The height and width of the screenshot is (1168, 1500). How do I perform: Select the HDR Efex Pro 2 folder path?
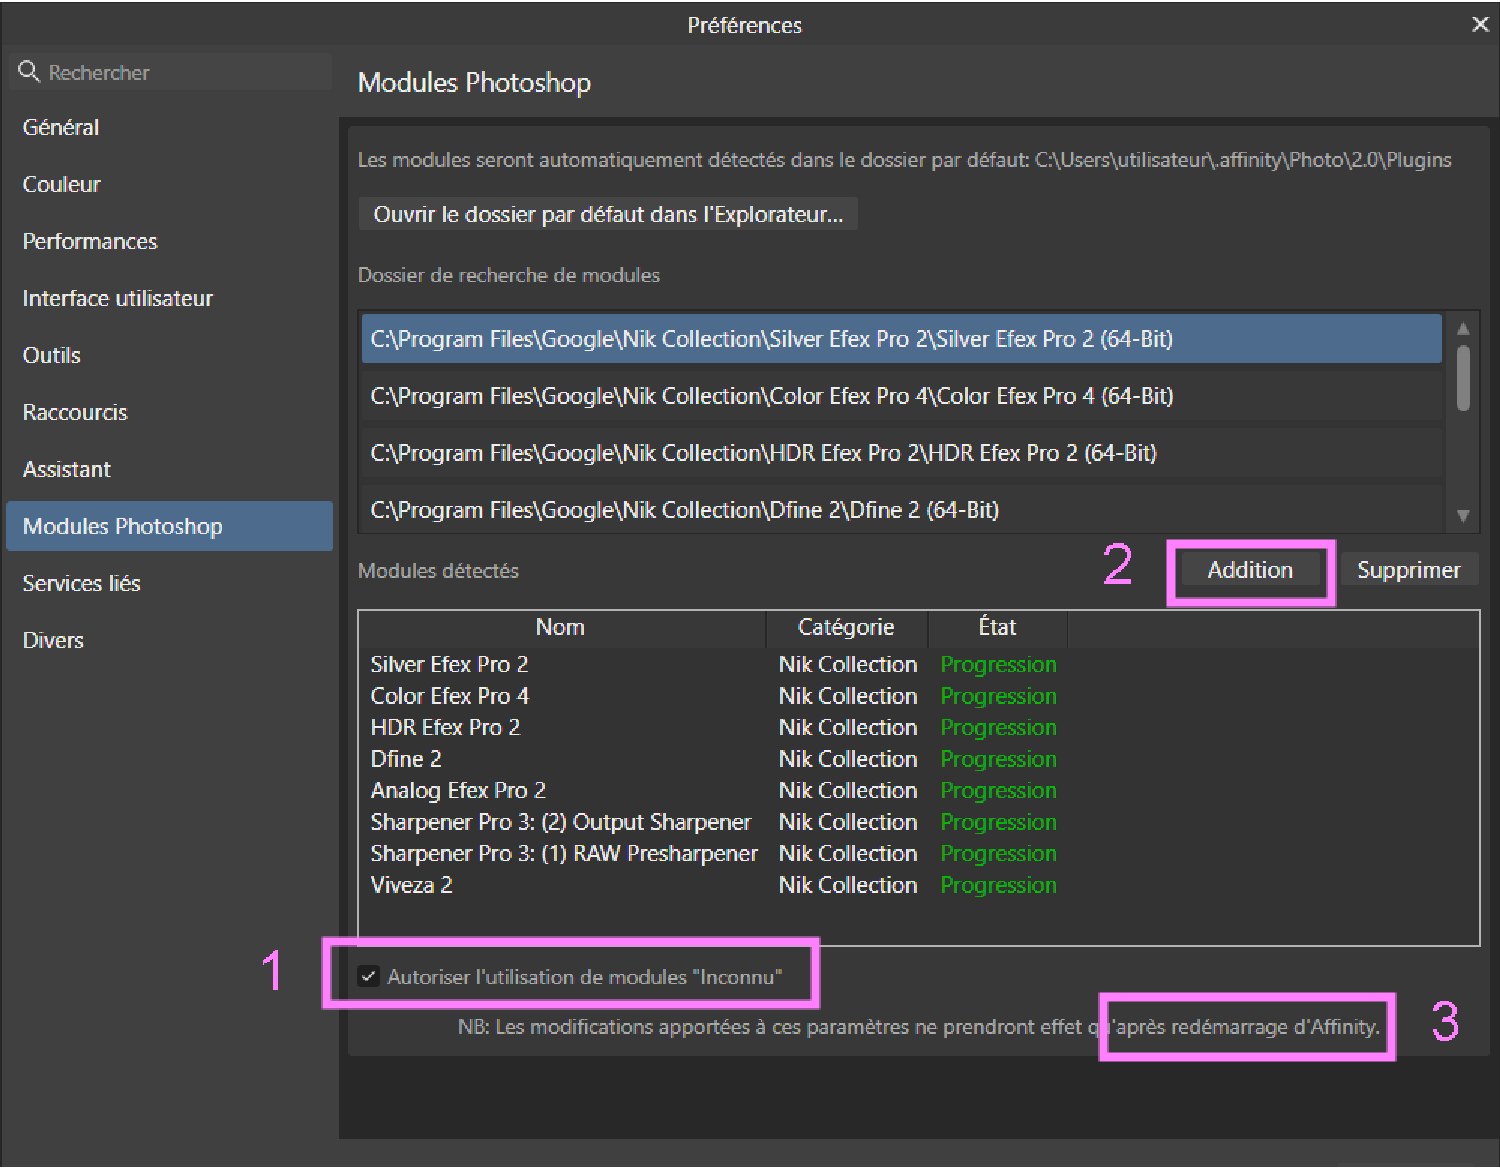click(901, 453)
